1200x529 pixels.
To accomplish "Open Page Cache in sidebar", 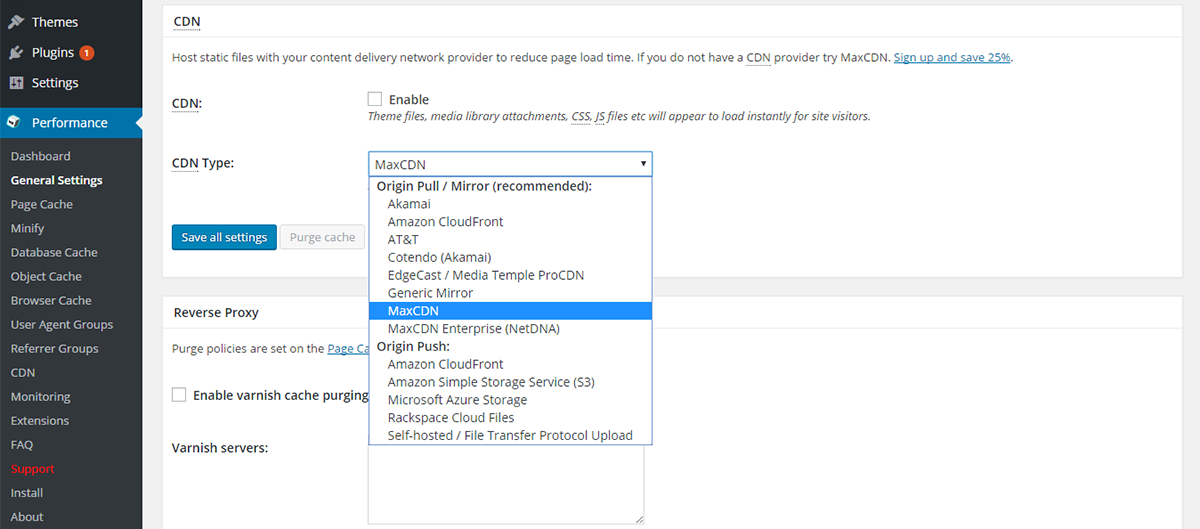I will click(x=42, y=204).
